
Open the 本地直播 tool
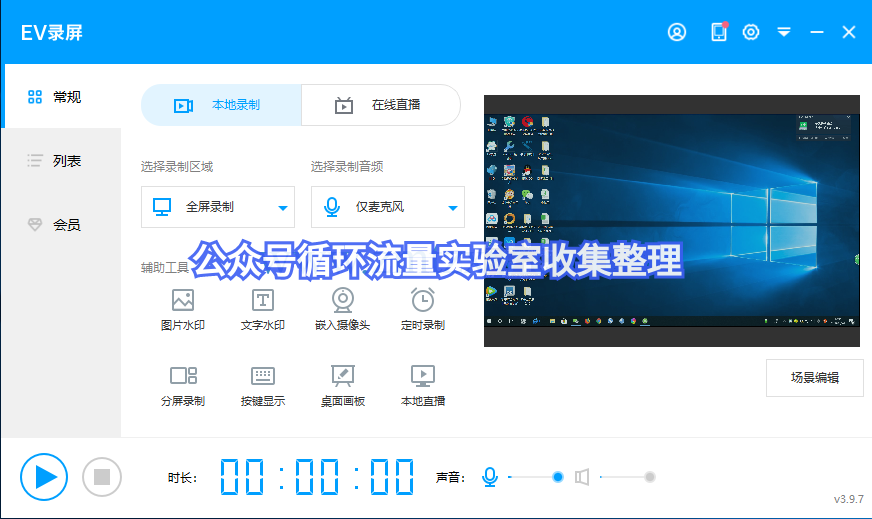click(x=423, y=386)
